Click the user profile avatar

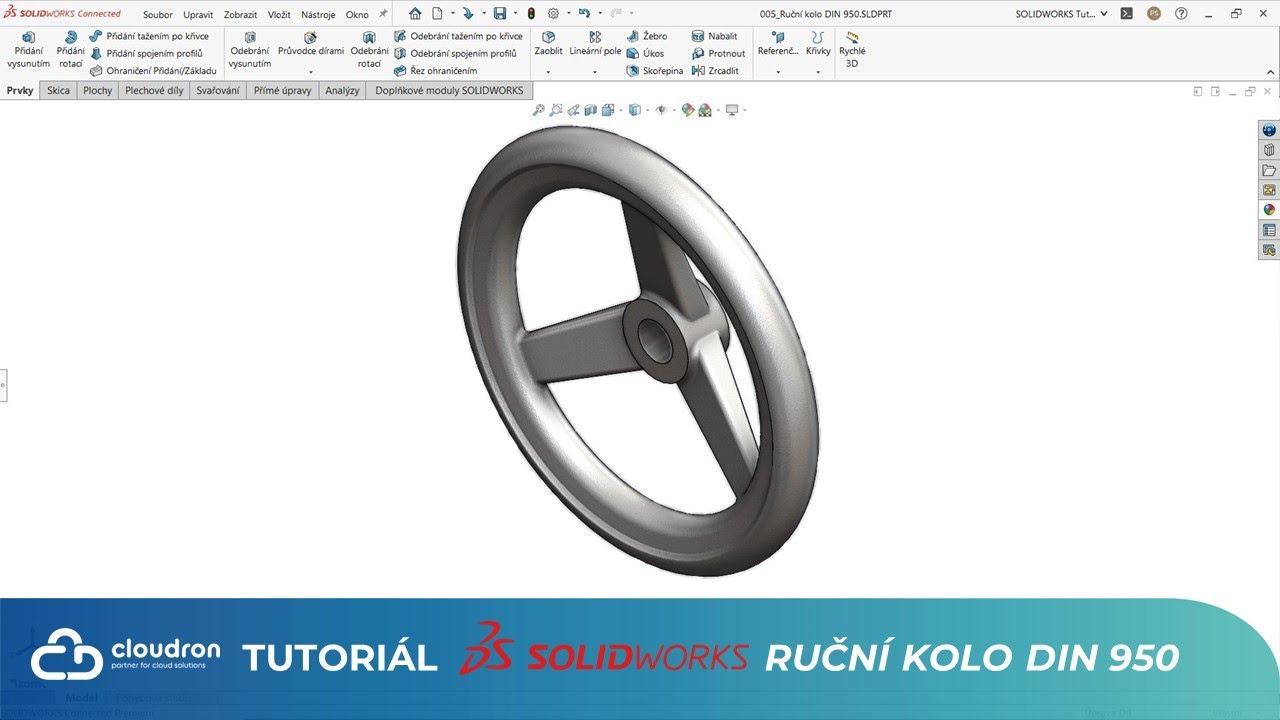coord(1154,14)
